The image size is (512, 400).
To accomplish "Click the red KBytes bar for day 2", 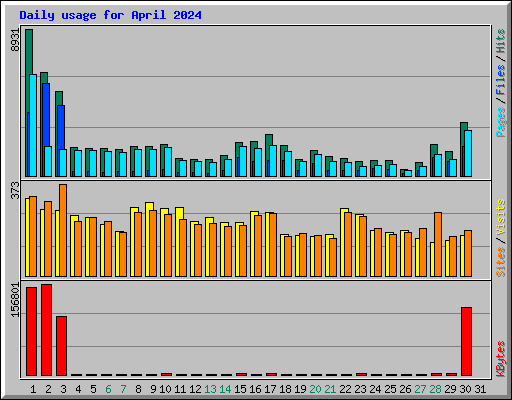I will (46, 330).
